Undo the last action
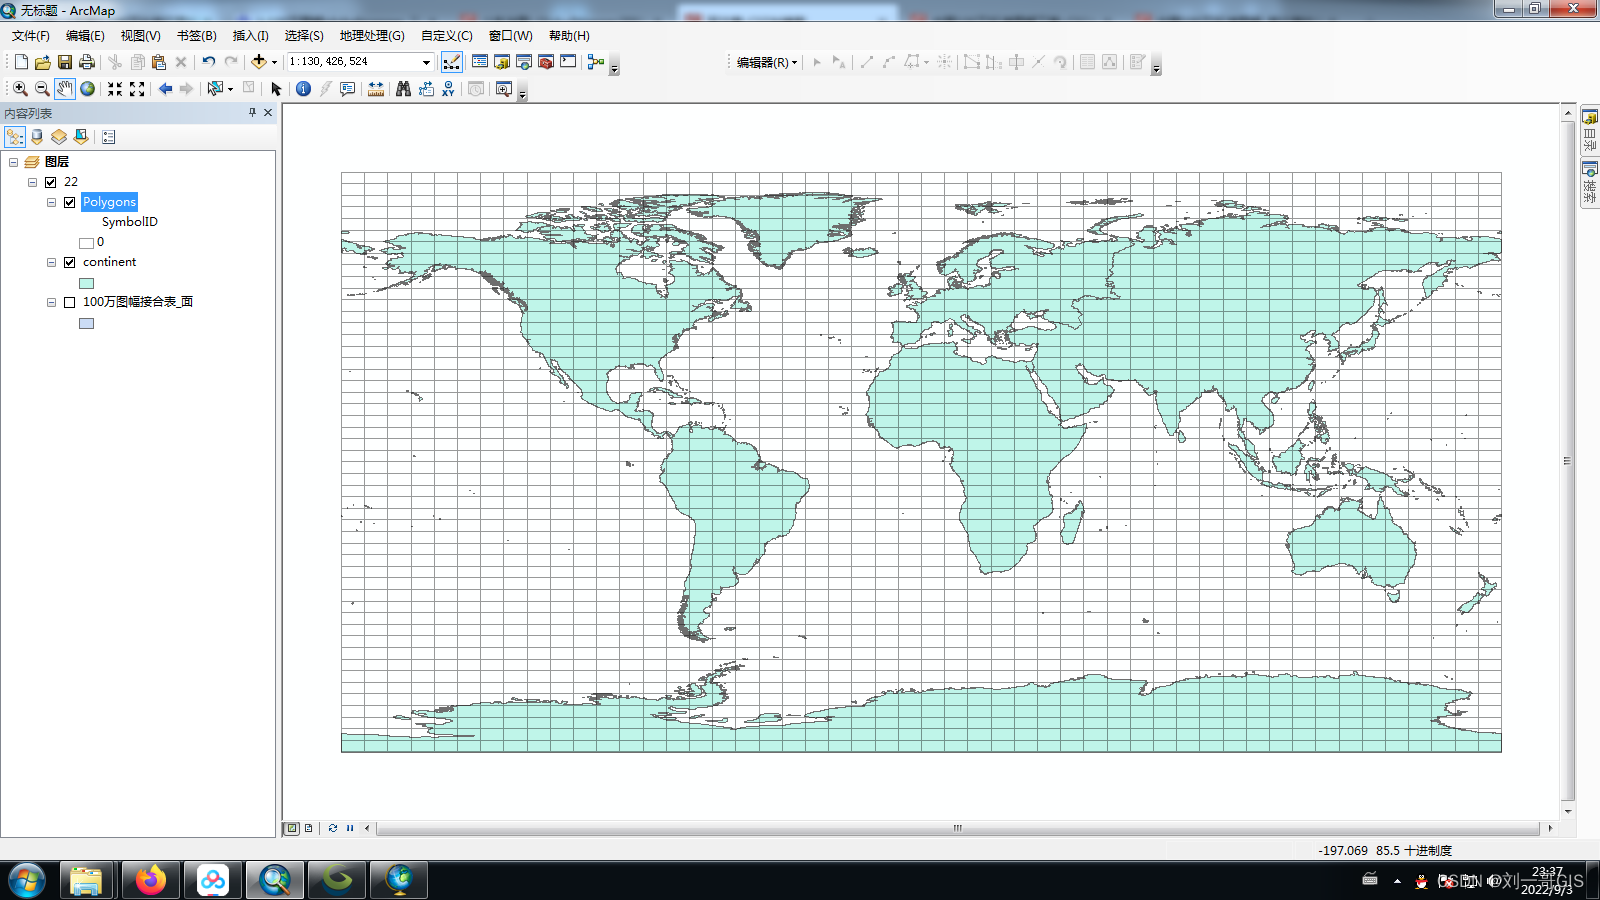This screenshot has height=900, width=1600. pos(208,62)
